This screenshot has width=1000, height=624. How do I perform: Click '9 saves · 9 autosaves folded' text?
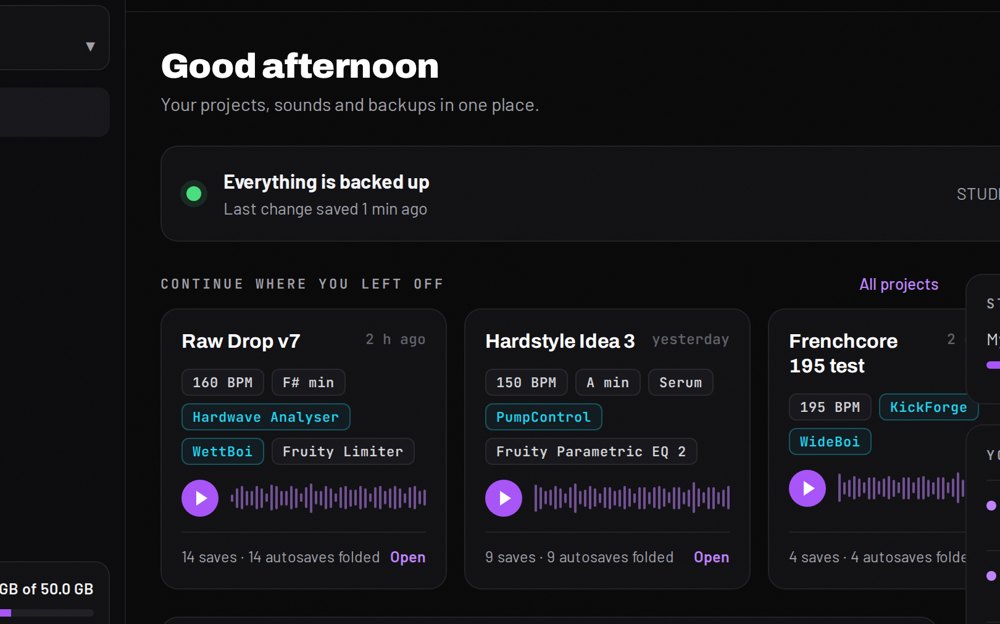[x=579, y=557]
